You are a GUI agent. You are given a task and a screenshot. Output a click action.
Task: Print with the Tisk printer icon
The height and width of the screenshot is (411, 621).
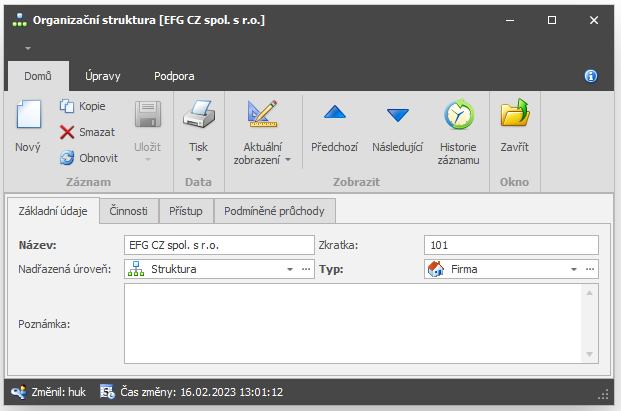point(199,114)
